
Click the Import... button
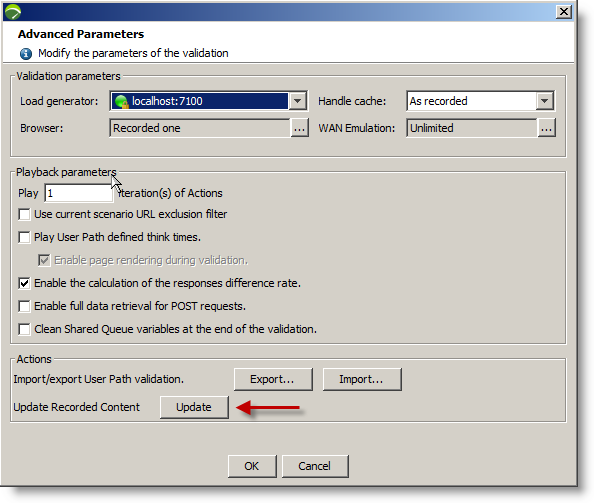[362, 379]
